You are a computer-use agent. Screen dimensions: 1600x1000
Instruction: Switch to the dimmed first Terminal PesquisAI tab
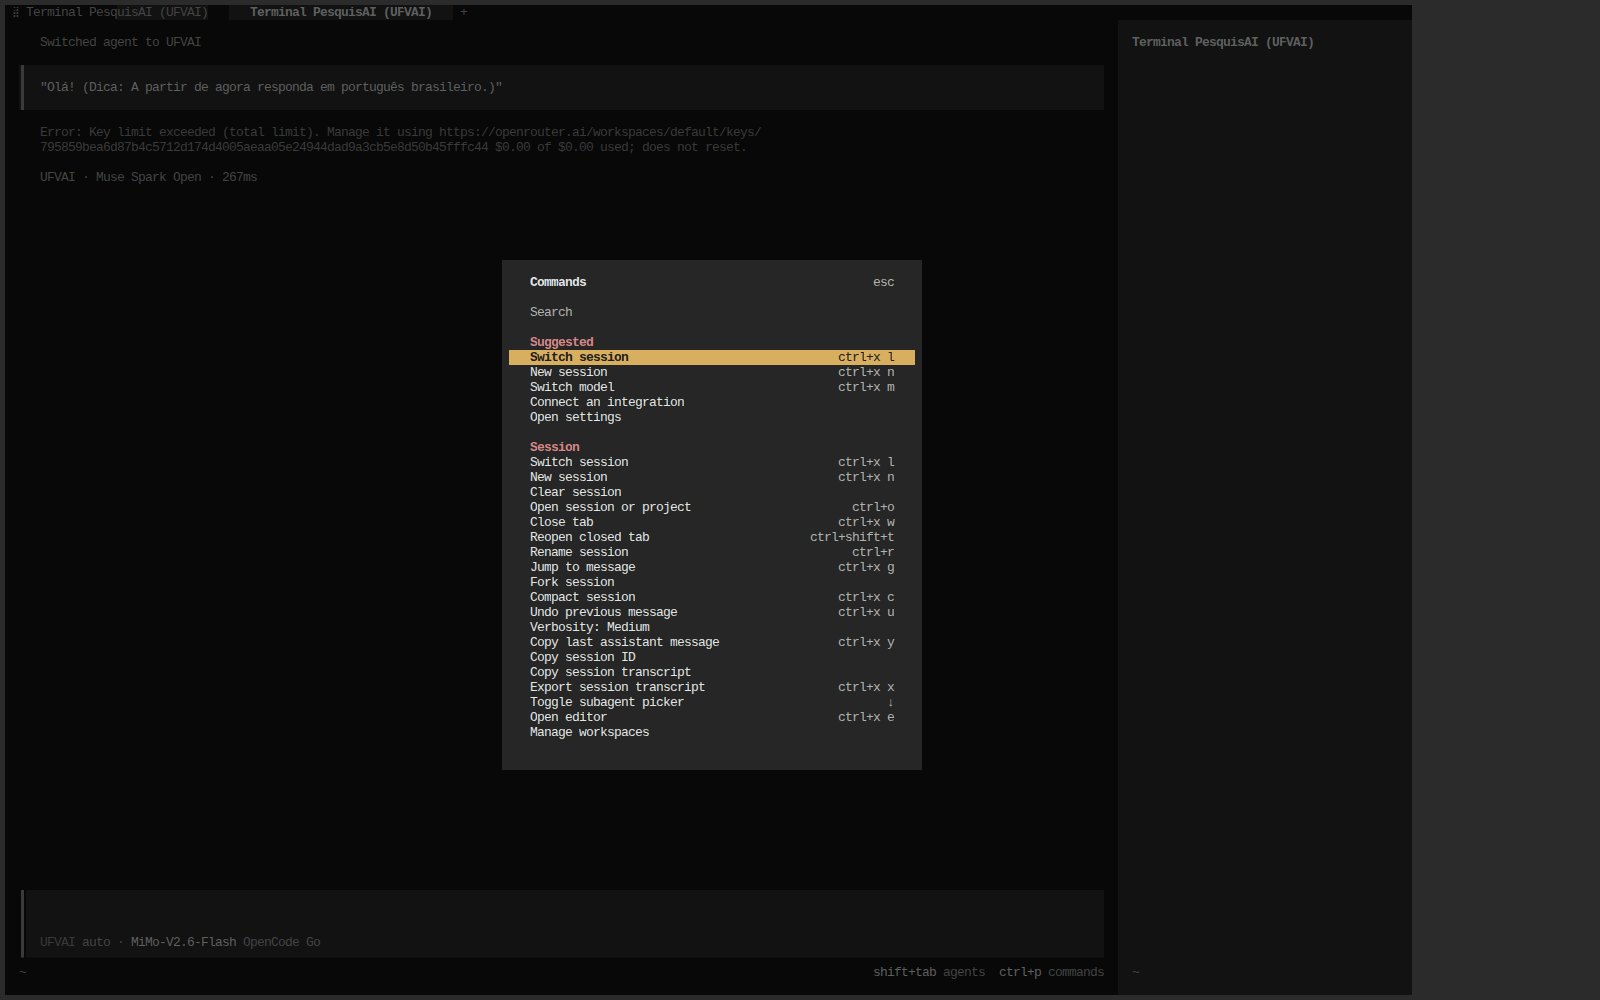[116, 12]
